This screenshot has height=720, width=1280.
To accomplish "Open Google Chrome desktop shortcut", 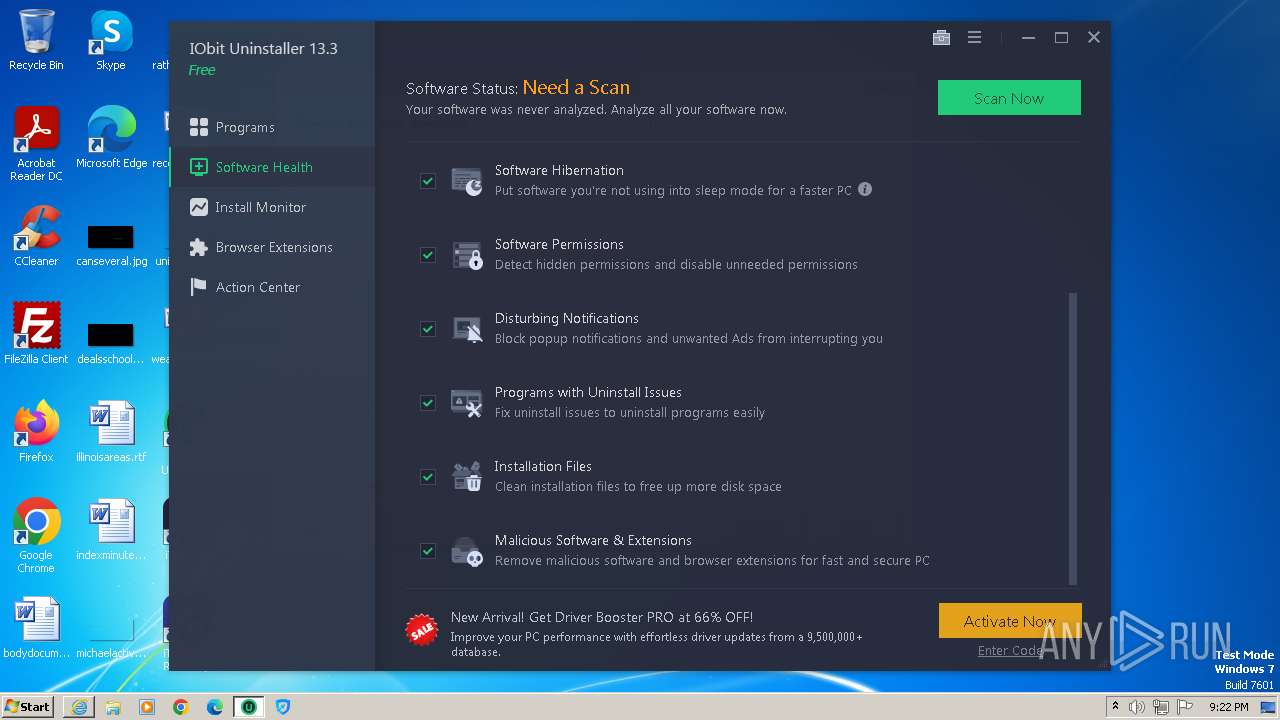I will [36, 536].
